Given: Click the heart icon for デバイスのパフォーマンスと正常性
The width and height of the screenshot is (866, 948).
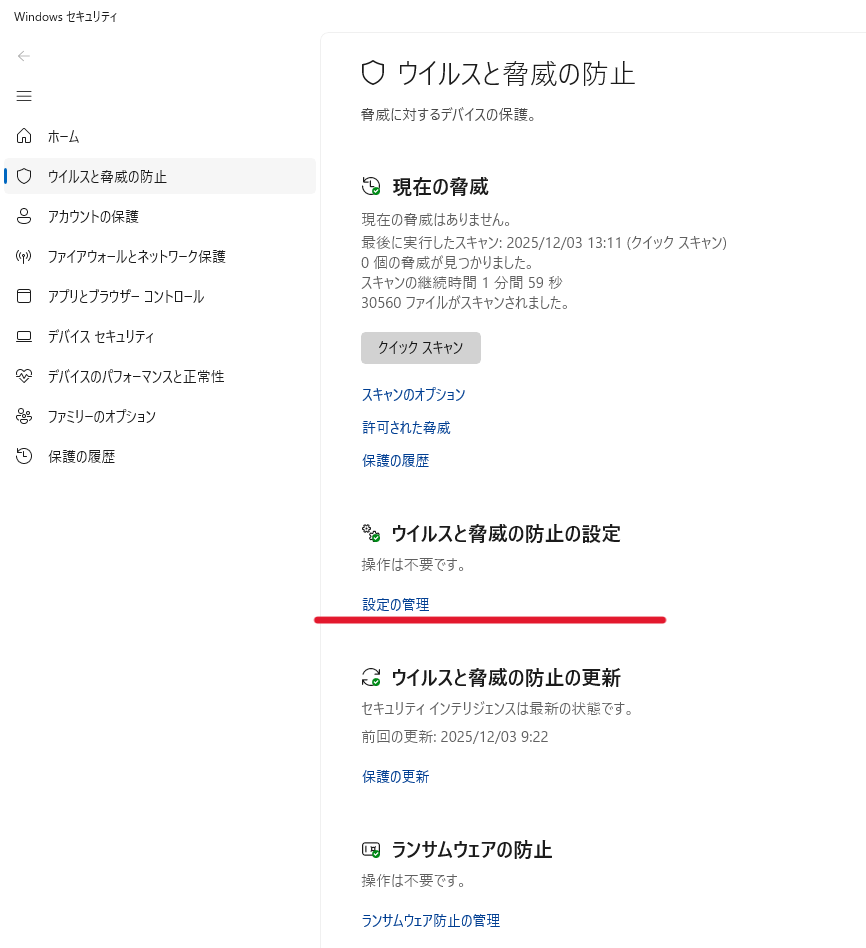Looking at the screenshot, I should [24, 377].
